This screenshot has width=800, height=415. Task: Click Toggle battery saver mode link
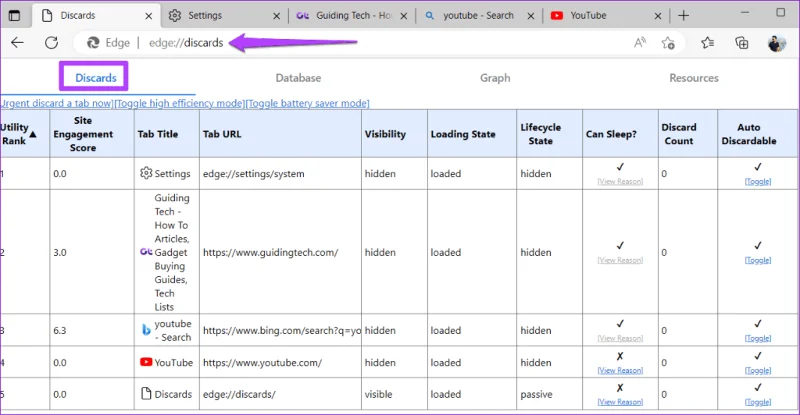click(308, 103)
